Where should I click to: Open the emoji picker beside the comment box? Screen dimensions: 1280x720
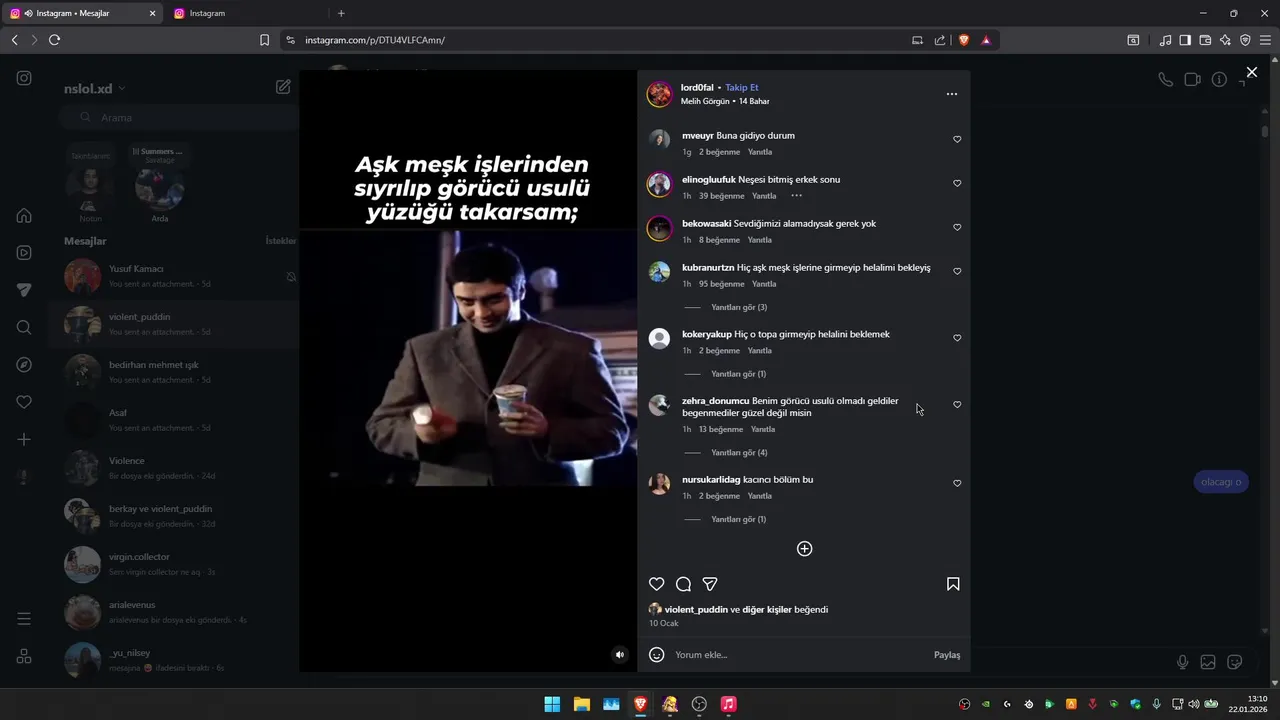click(656, 655)
